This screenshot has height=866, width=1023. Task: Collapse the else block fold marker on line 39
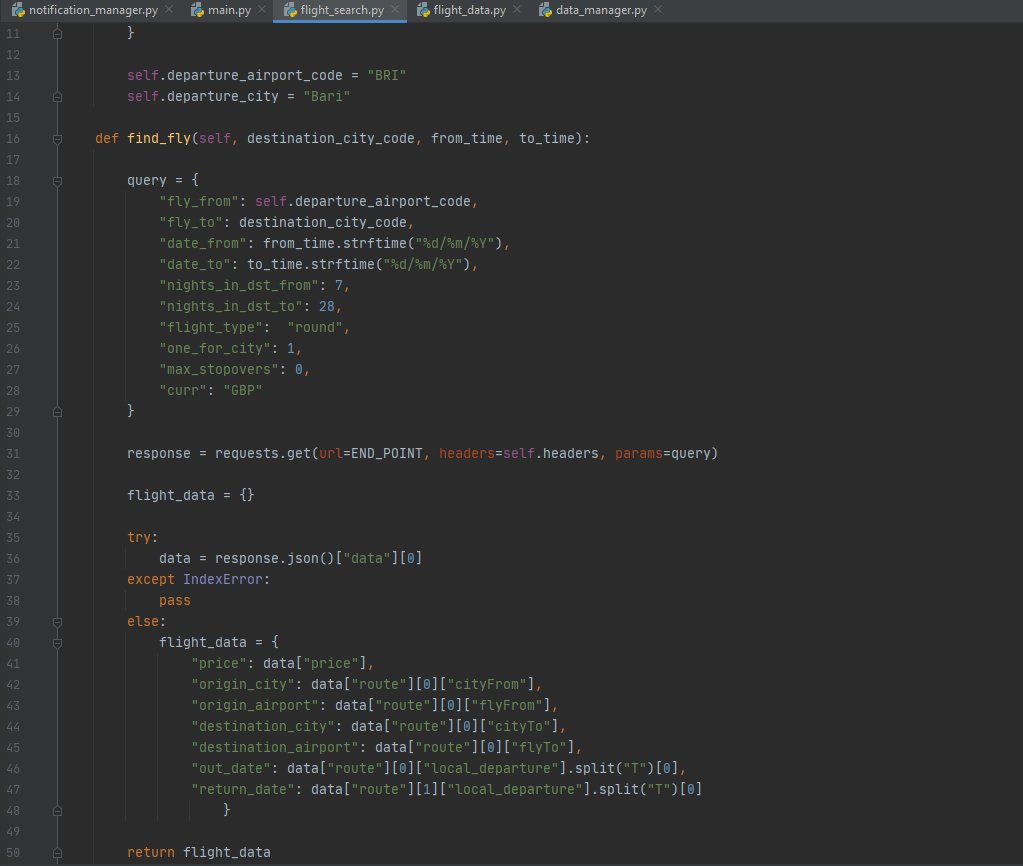pos(57,622)
